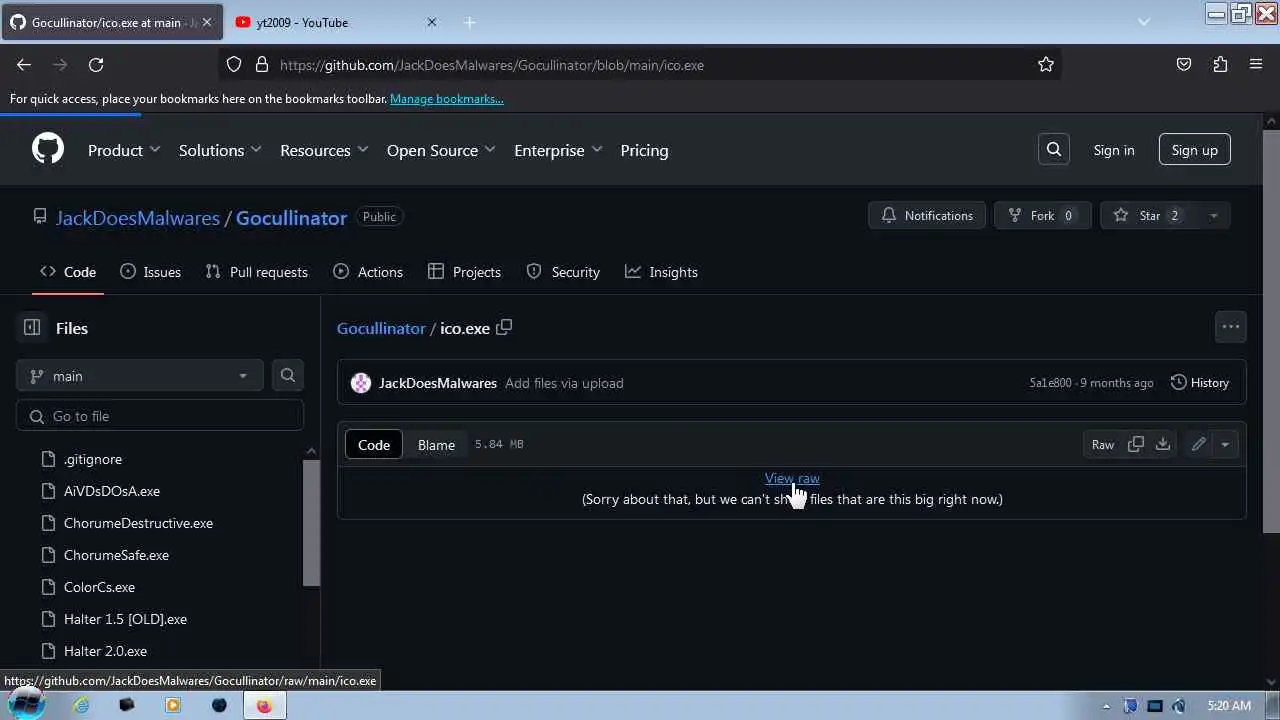Open the Actions tab
The image size is (1280, 720).
coord(368,272)
